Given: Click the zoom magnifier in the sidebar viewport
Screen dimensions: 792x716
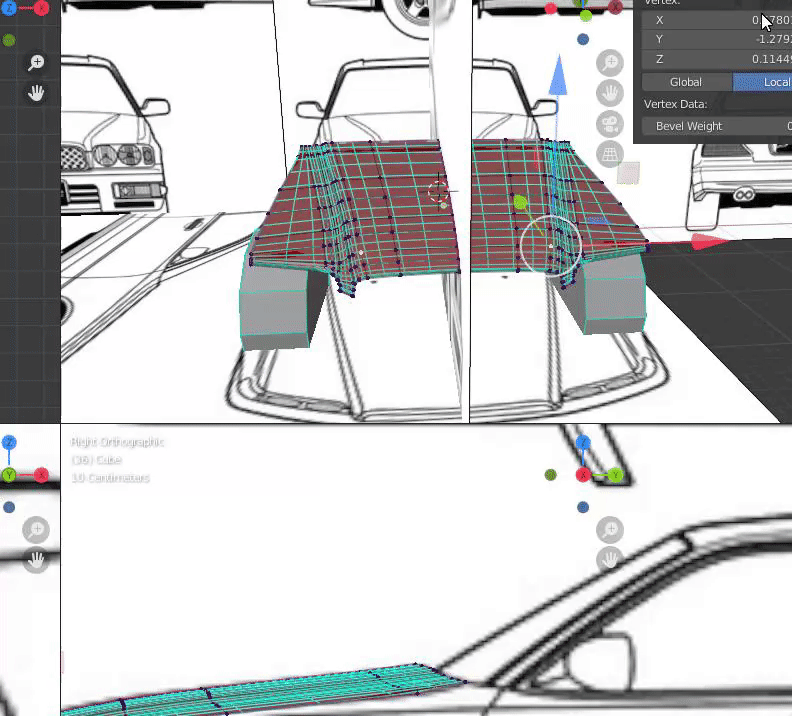Looking at the screenshot, I should click(x=610, y=63).
